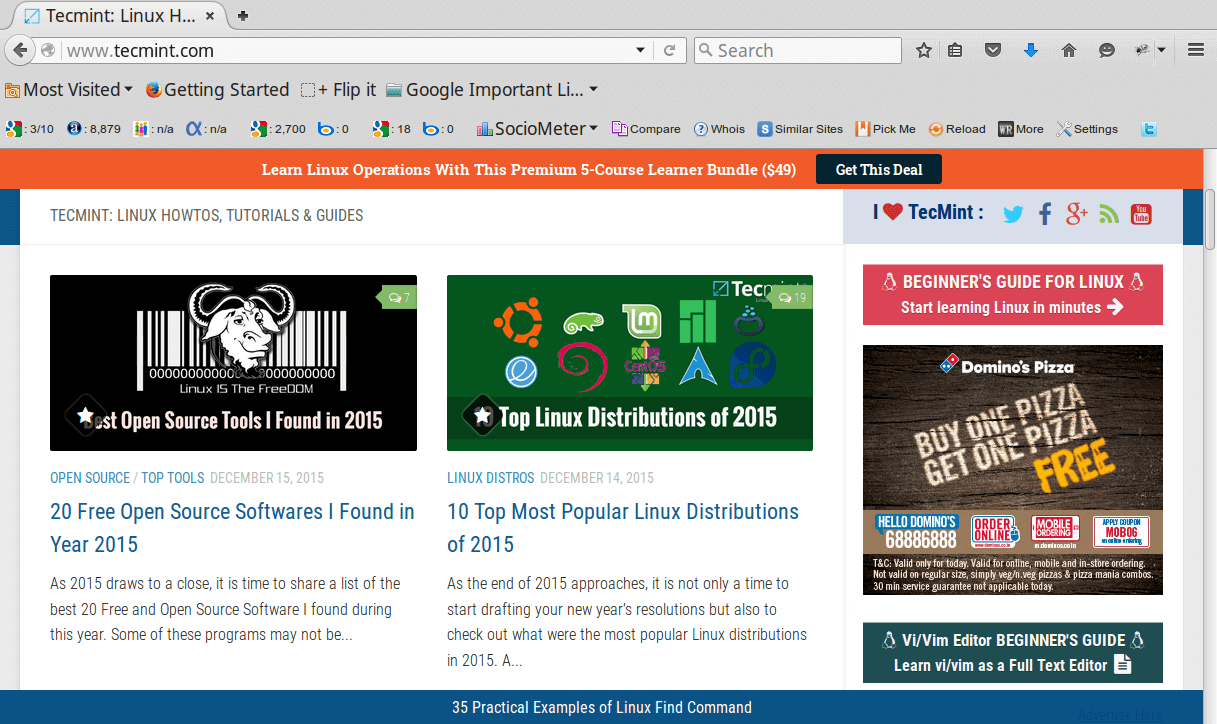This screenshot has width=1217, height=724.
Task: Open TecMint's YouTube channel
Action: pyautogui.click(x=1141, y=213)
